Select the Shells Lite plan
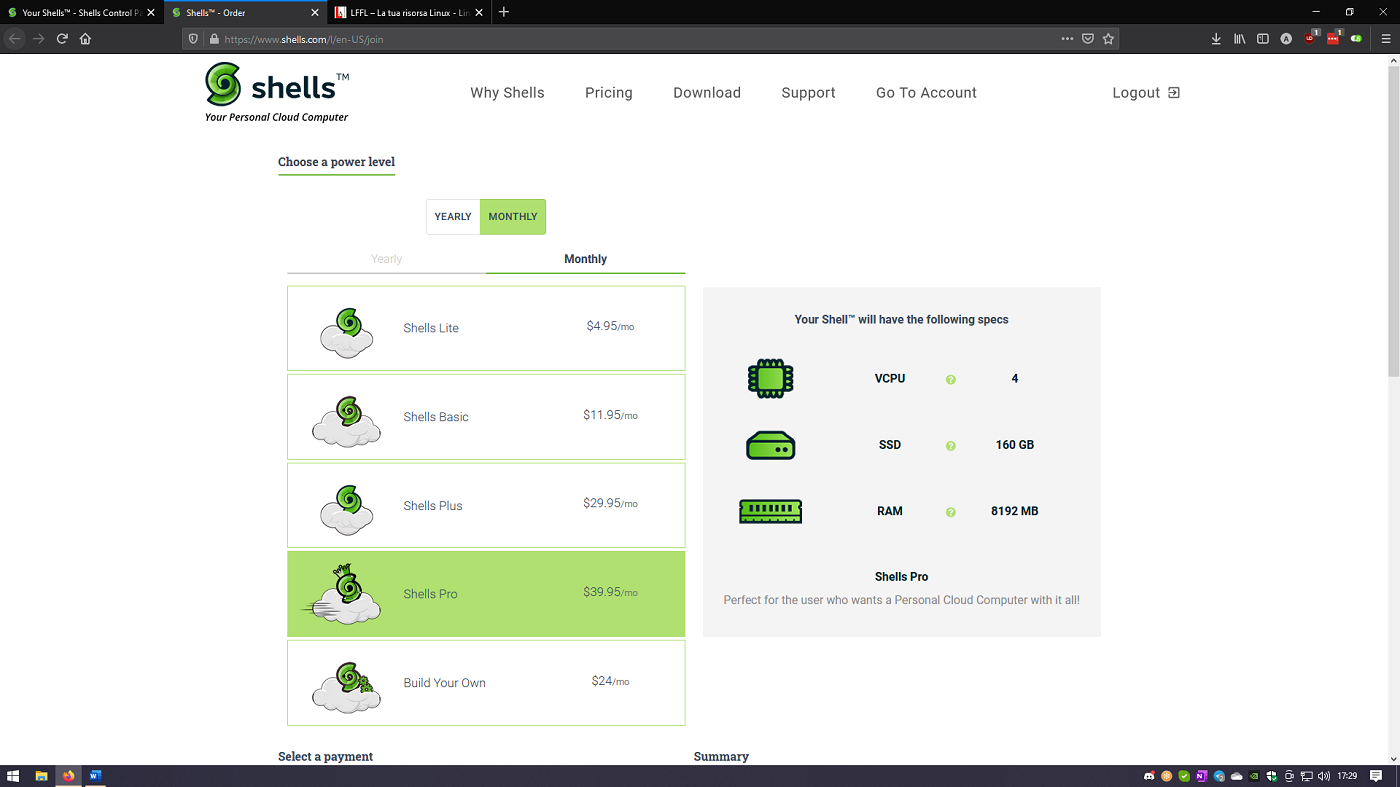Screen dimensions: 1400x787 (x=486, y=328)
